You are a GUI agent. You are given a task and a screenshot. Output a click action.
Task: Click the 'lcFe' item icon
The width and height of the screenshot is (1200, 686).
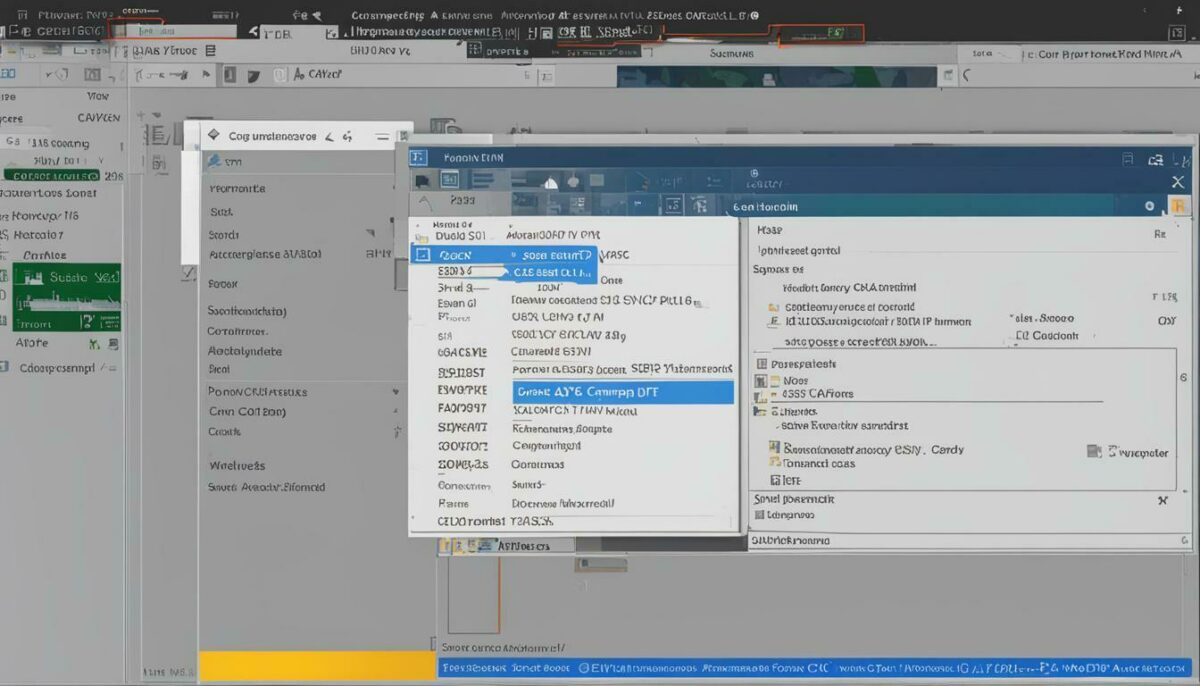773,480
